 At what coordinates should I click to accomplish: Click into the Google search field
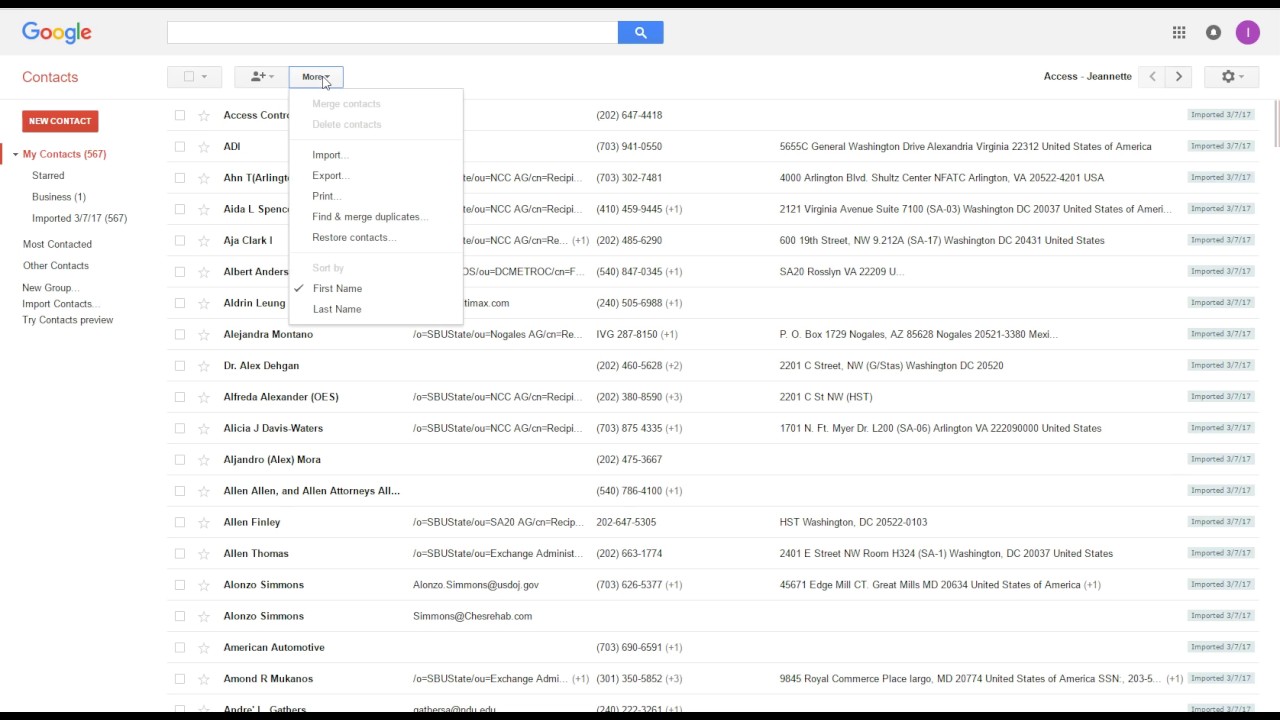tap(392, 33)
